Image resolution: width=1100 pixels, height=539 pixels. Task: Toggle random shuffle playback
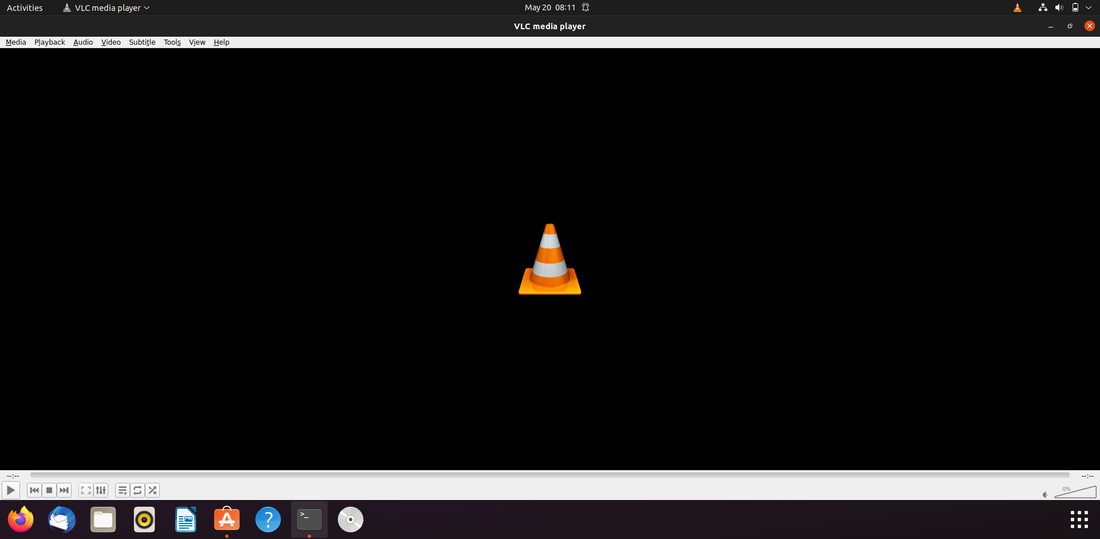click(152, 490)
